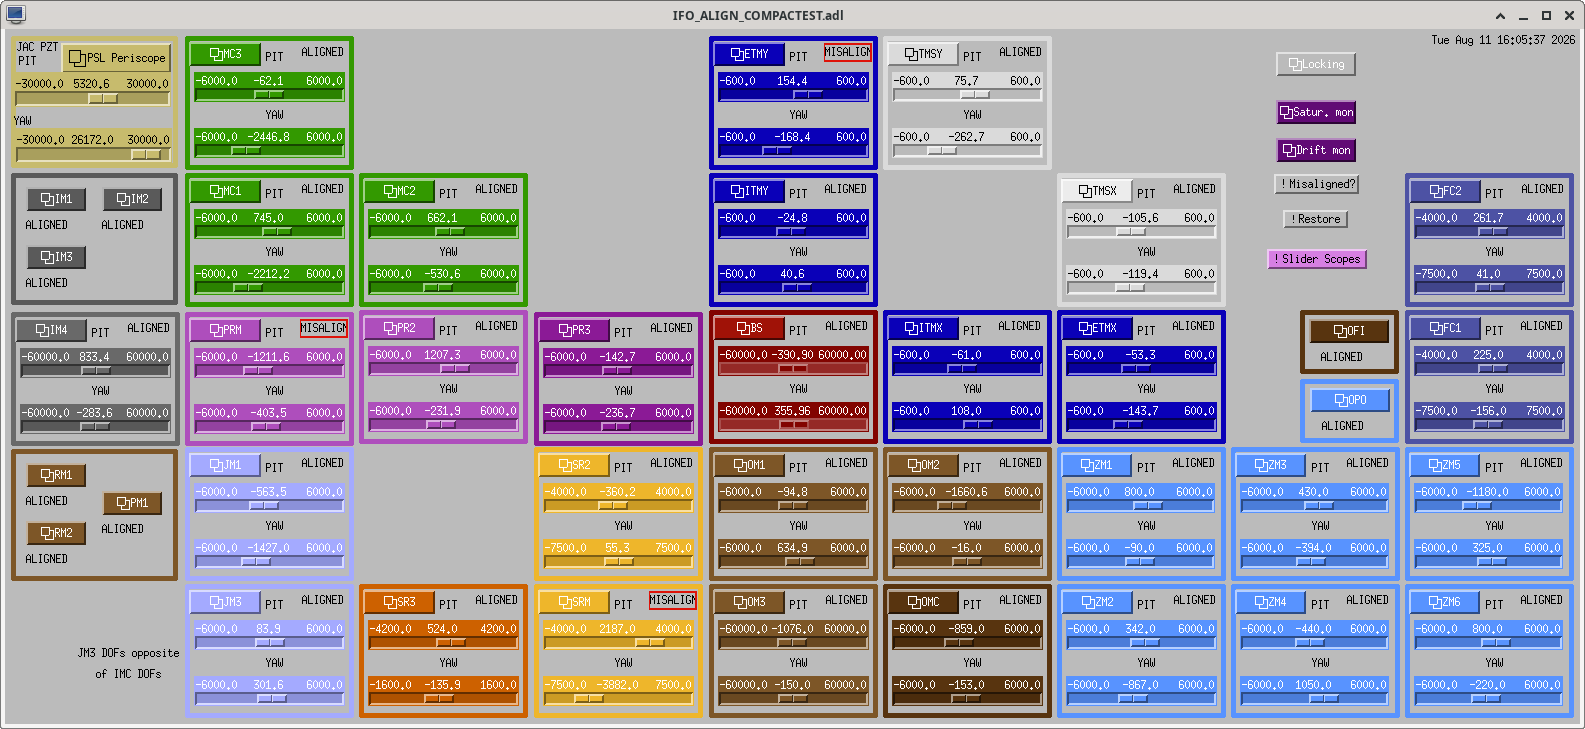Open the ZM2 related display
The height and width of the screenshot is (729, 1585).
point(1097,602)
